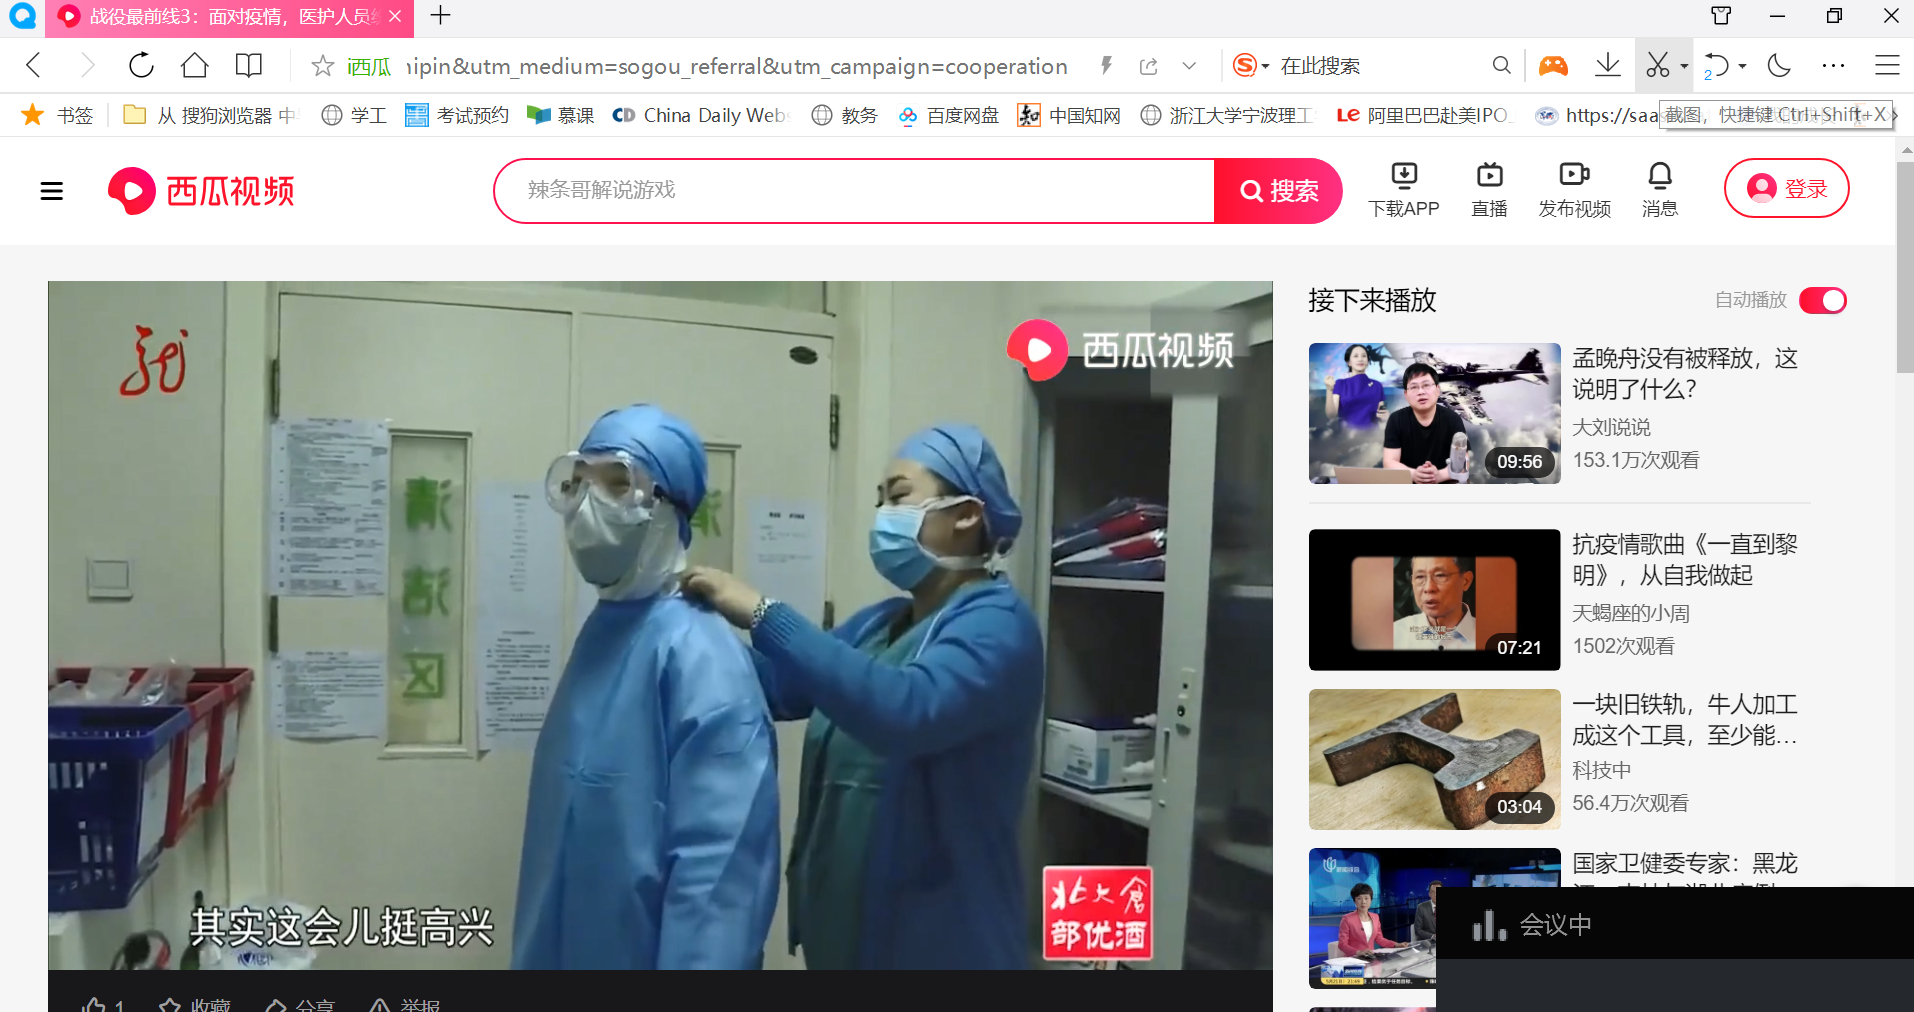
Task: Click the game controller icon in toolbar
Action: coord(1553,66)
